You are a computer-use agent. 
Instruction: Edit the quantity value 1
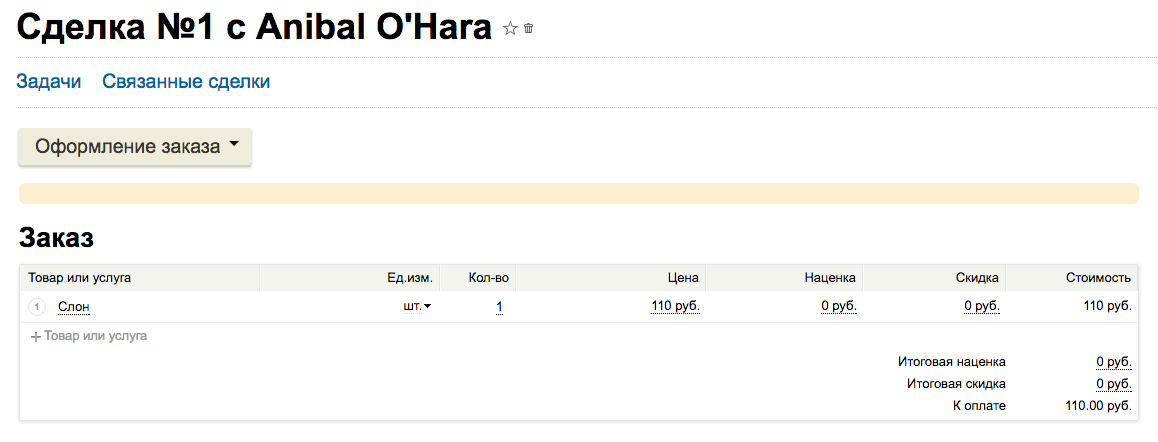[x=499, y=307]
